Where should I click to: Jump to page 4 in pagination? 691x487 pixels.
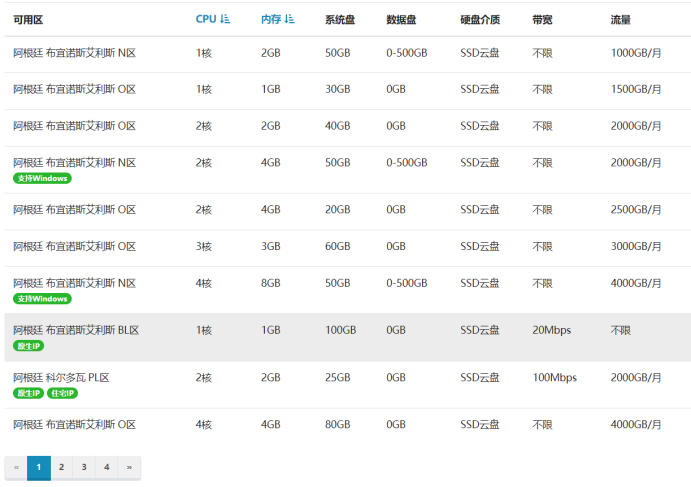tap(106, 467)
